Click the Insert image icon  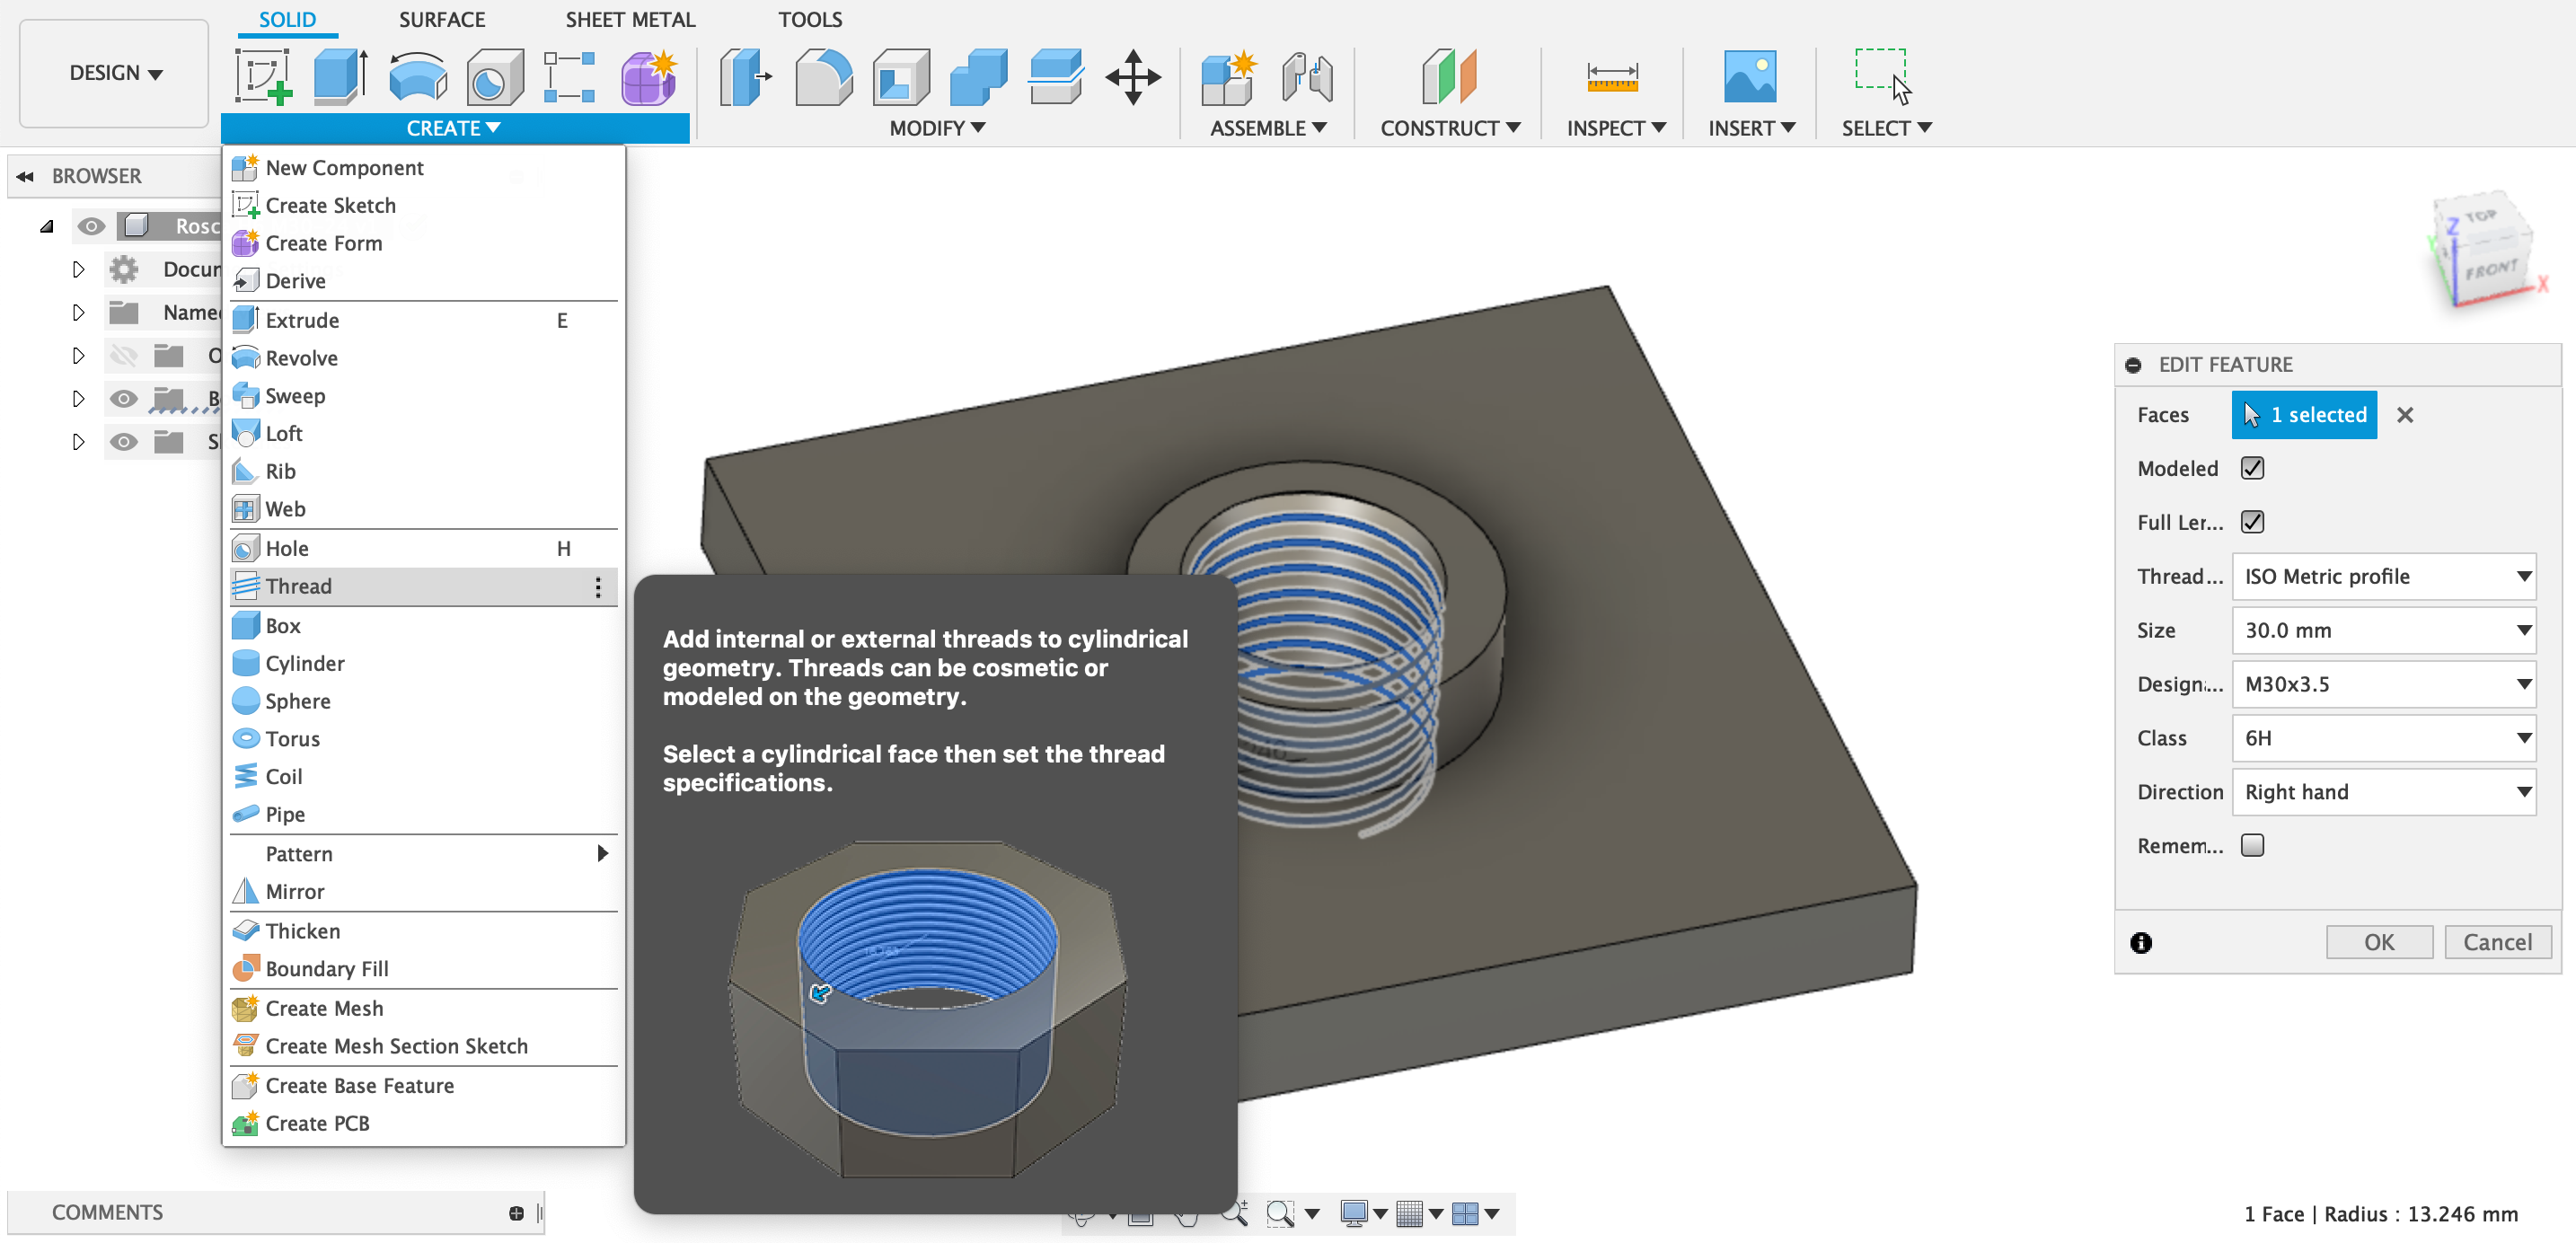[1749, 76]
